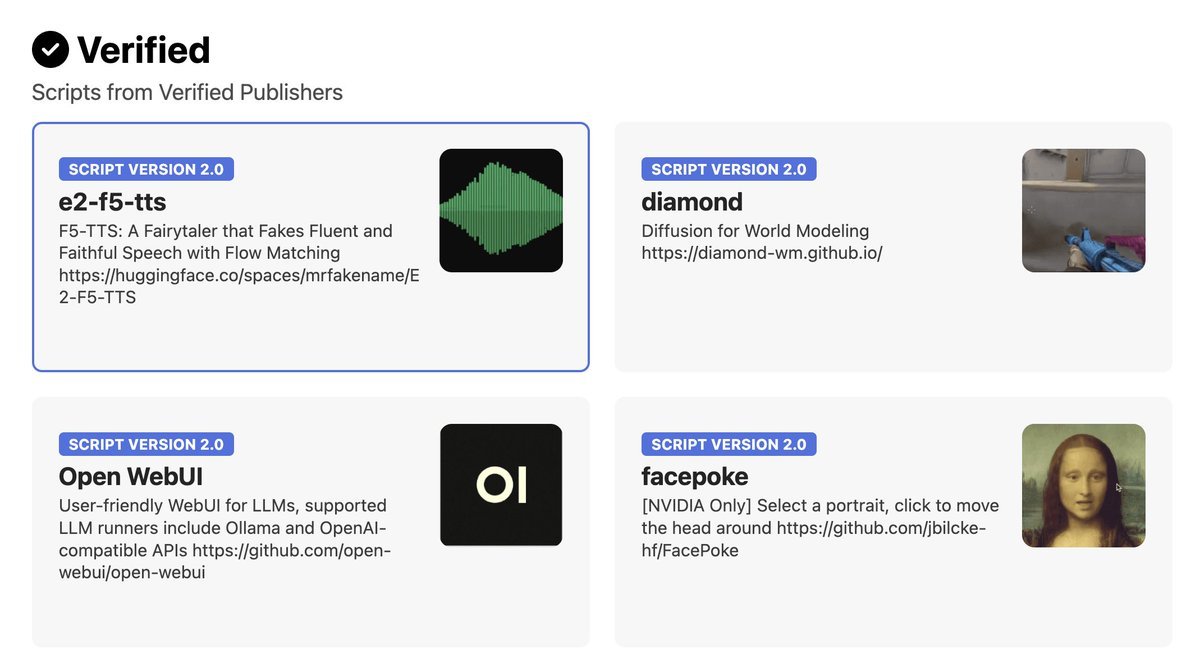
Task: Click Script Version 2.0 badge on e2-f5-tts
Action: pyautogui.click(x=146, y=169)
